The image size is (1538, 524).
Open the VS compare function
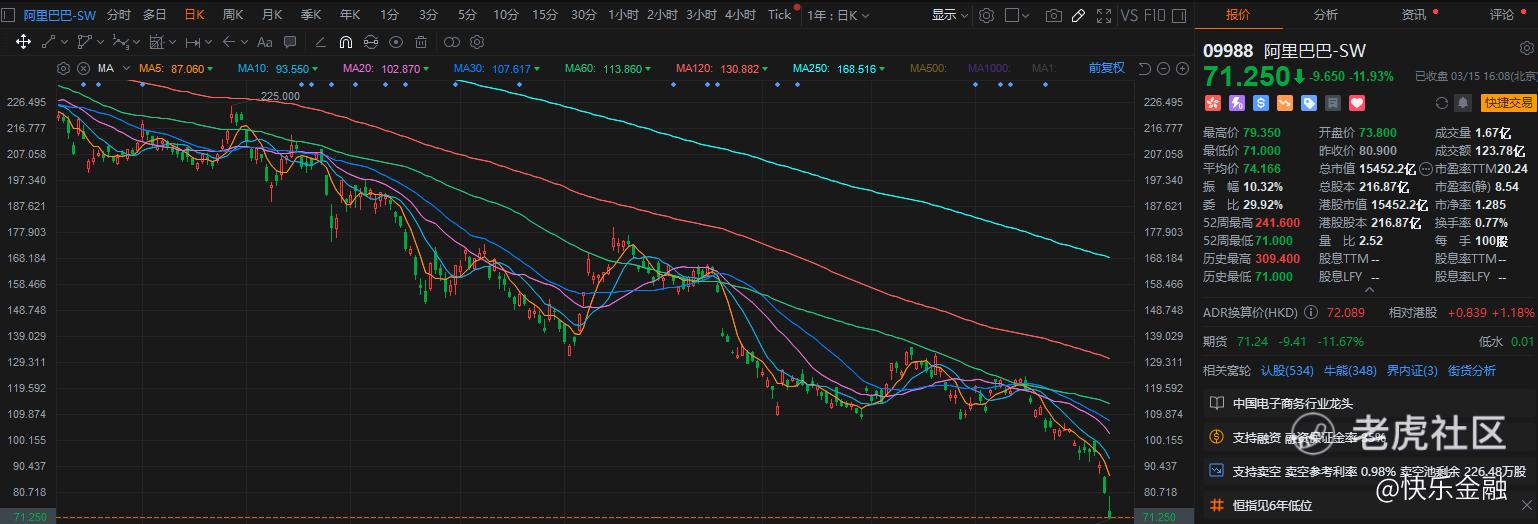click(x=1129, y=15)
